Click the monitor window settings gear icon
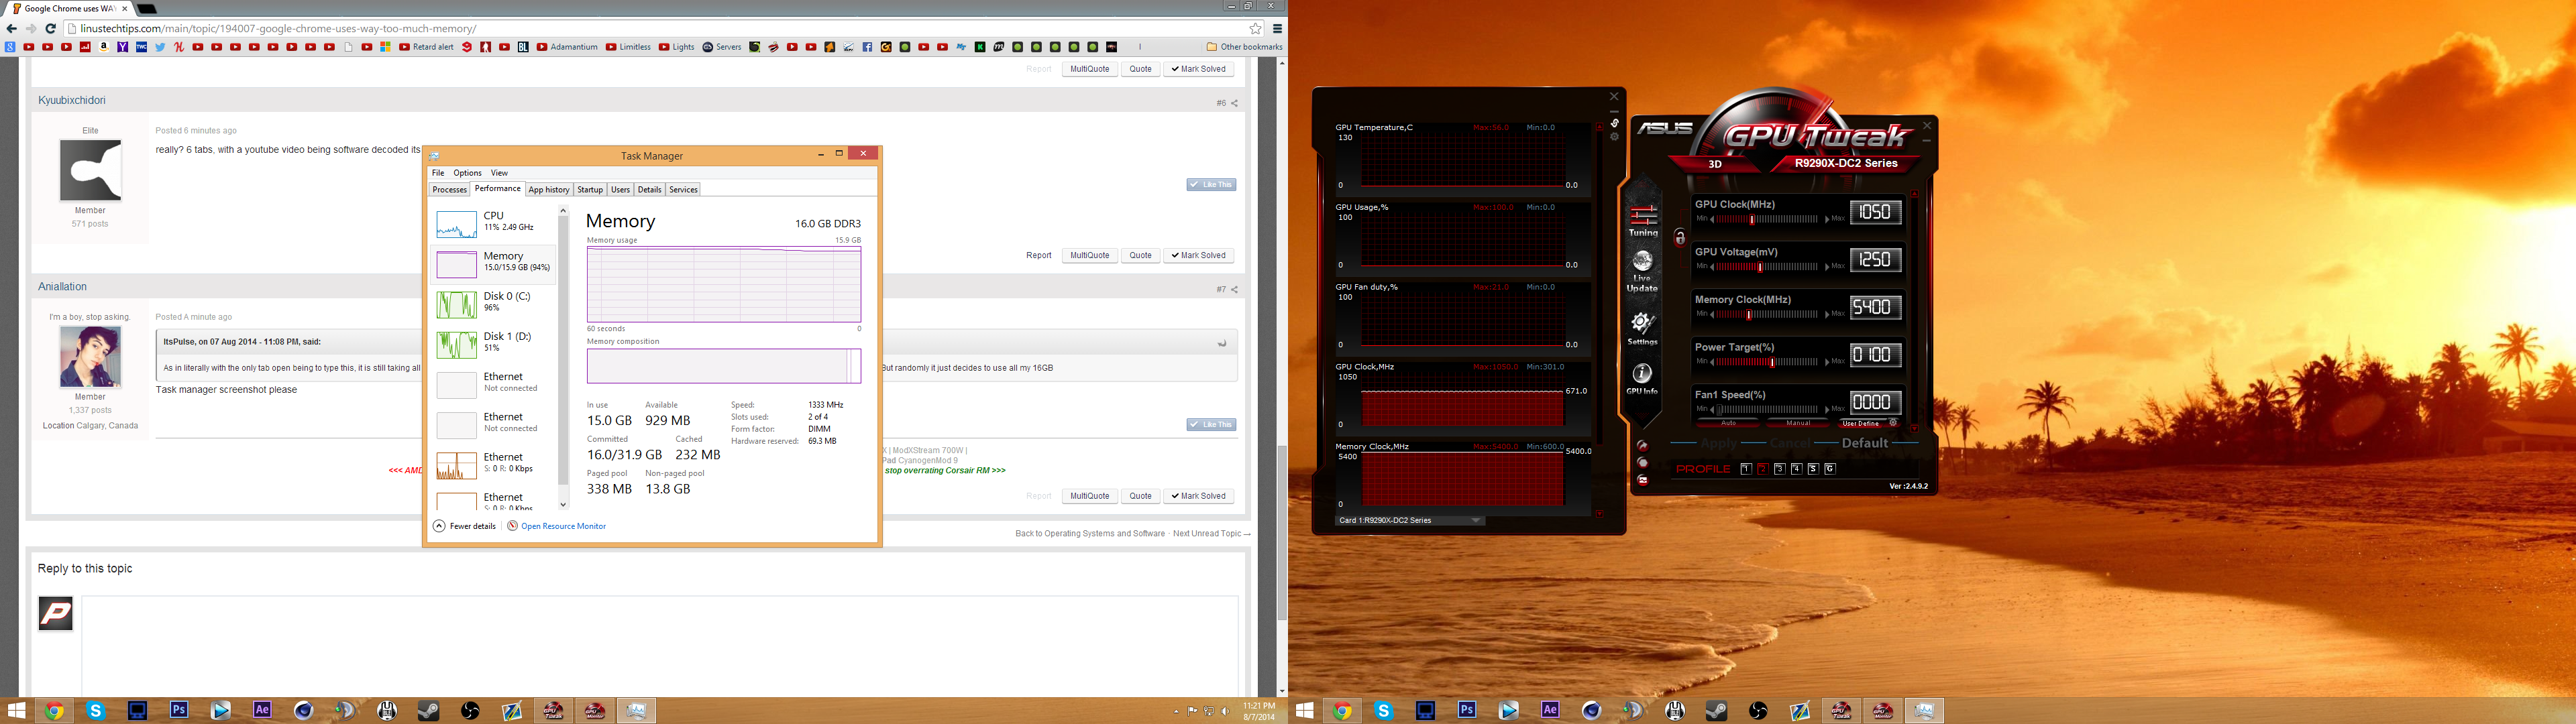2576x724 pixels. click(x=1614, y=137)
